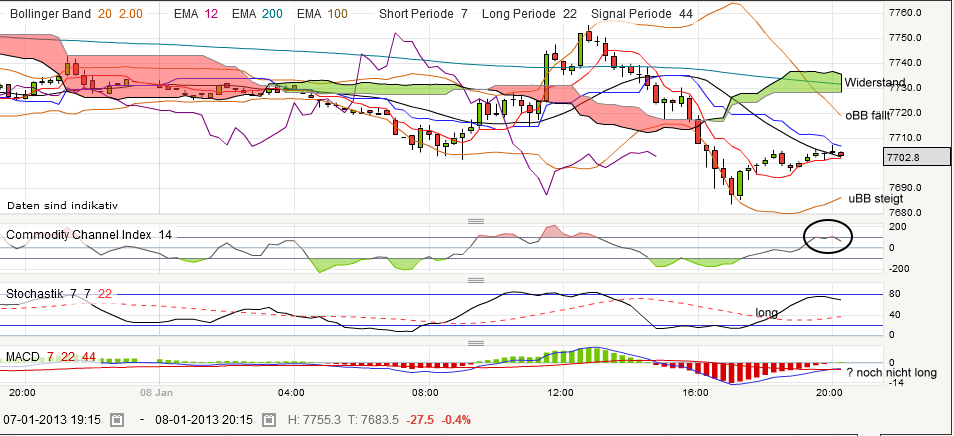The width and height of the screenshot is (954, 436).
Task: Open calendar picker beside 07-01-2013 19:15
Action: pos(117,420)
